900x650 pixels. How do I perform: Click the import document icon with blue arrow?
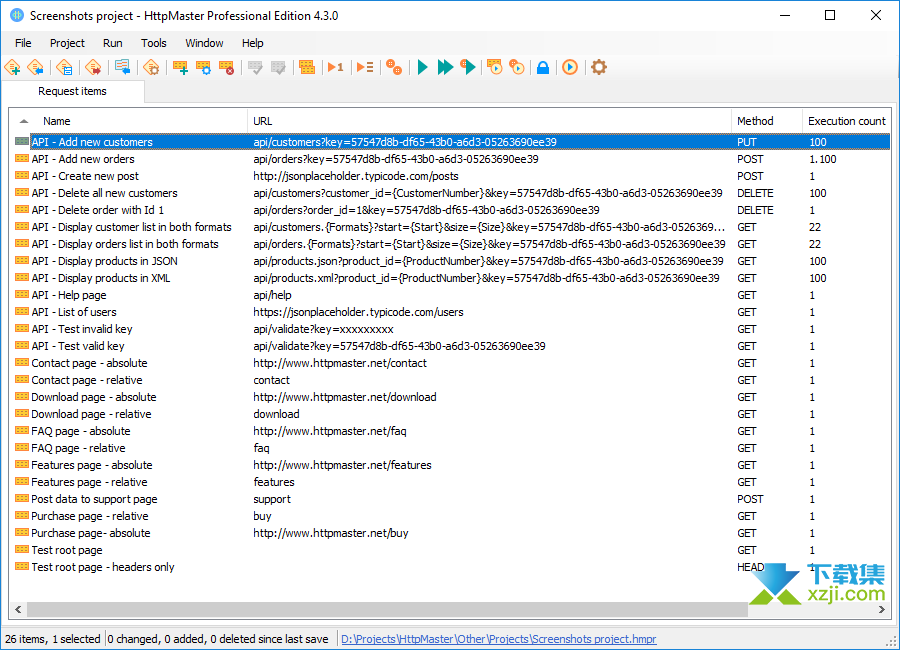coord(122,67)
